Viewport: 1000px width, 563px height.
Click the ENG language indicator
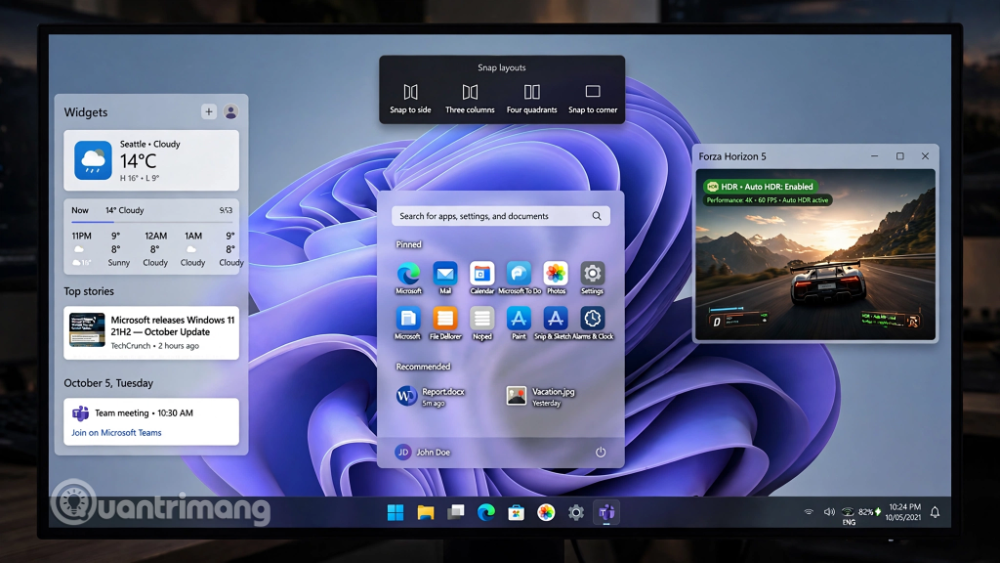tap(849, 522)
